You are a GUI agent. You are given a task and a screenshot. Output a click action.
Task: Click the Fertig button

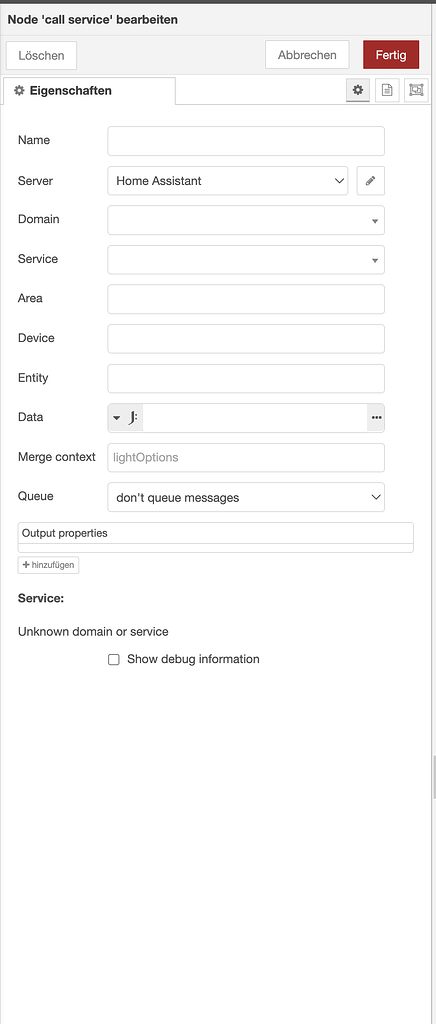[x=391, y=55]
